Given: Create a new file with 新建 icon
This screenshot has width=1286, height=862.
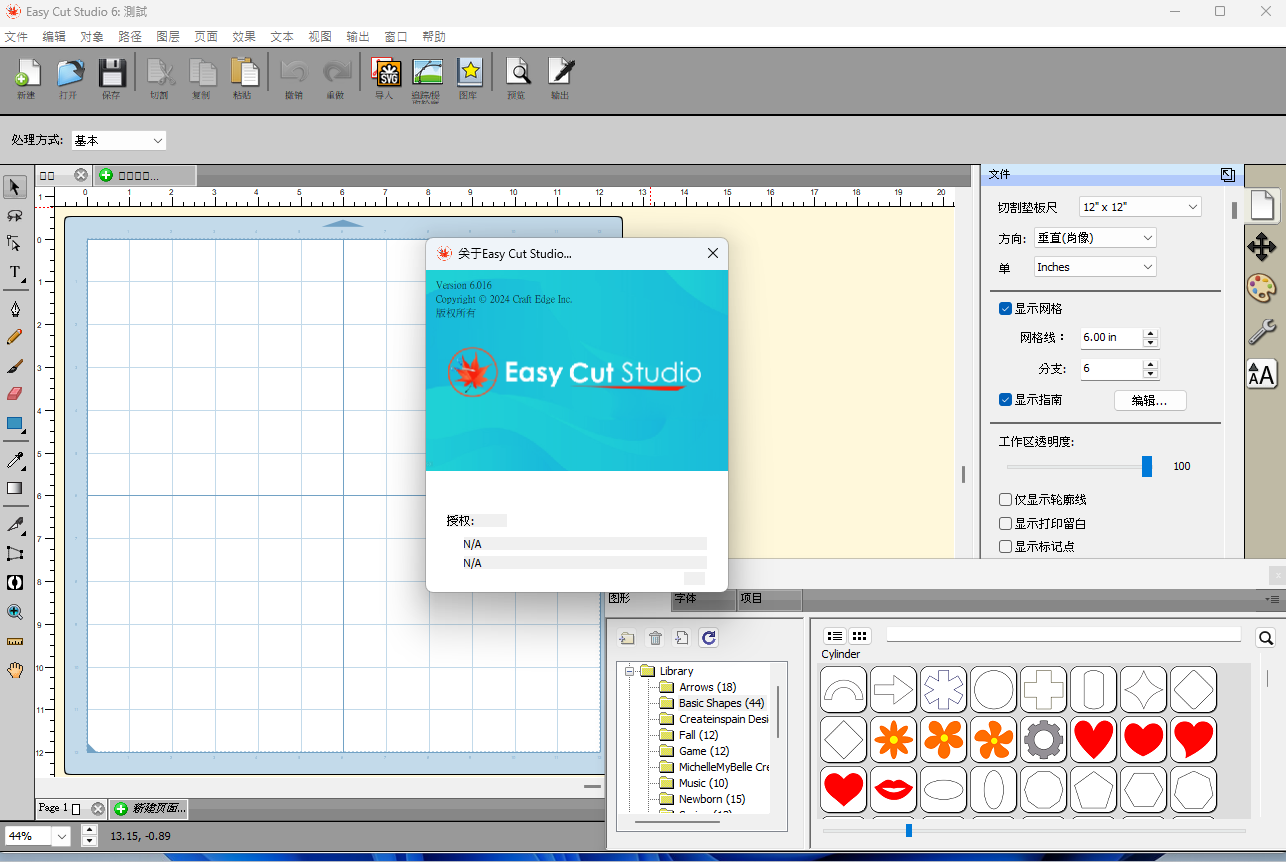Looking at the screenshot, I should [x=26, y=78].
